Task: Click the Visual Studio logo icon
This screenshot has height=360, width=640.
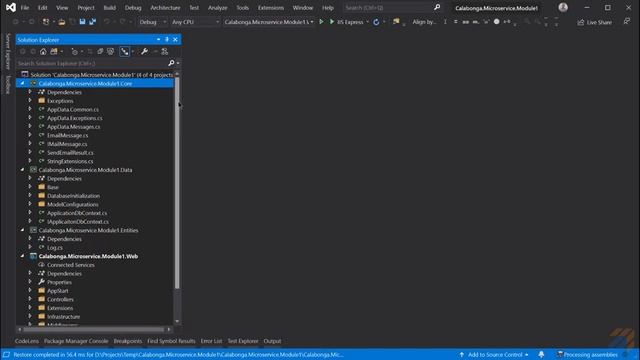Action: [x=11, y=7]
